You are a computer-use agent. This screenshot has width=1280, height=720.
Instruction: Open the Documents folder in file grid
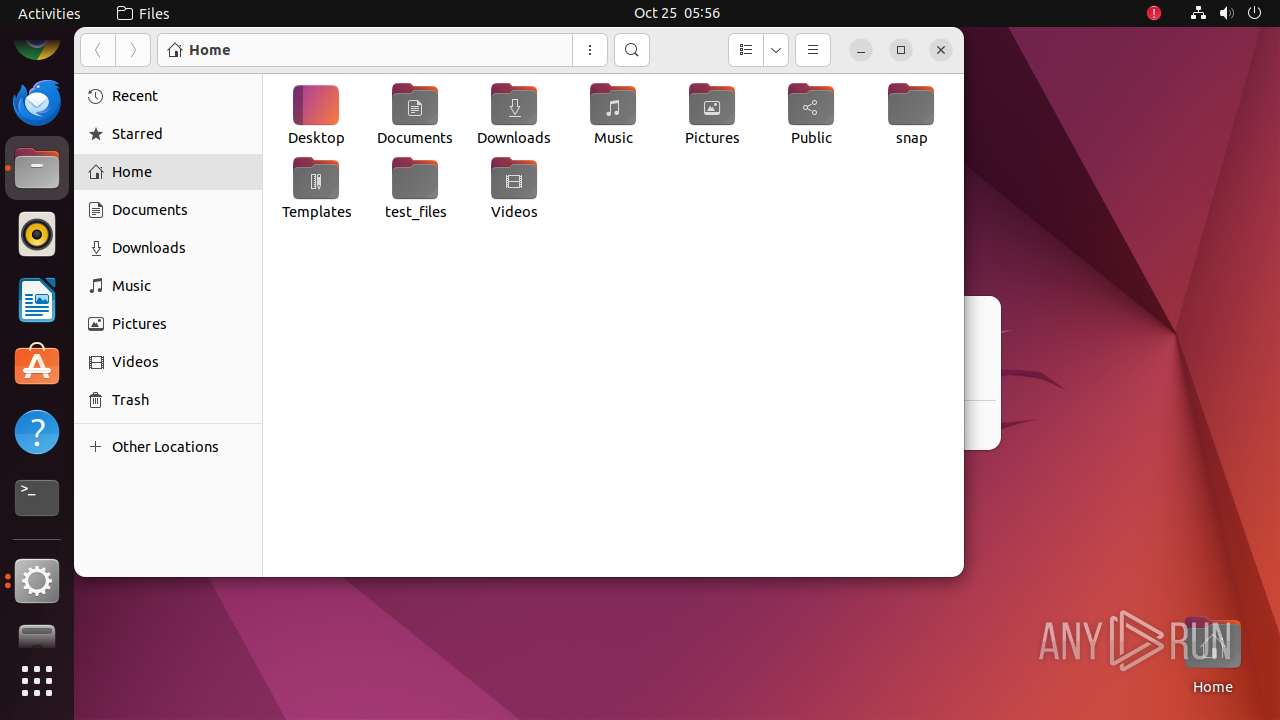(415, 105)
